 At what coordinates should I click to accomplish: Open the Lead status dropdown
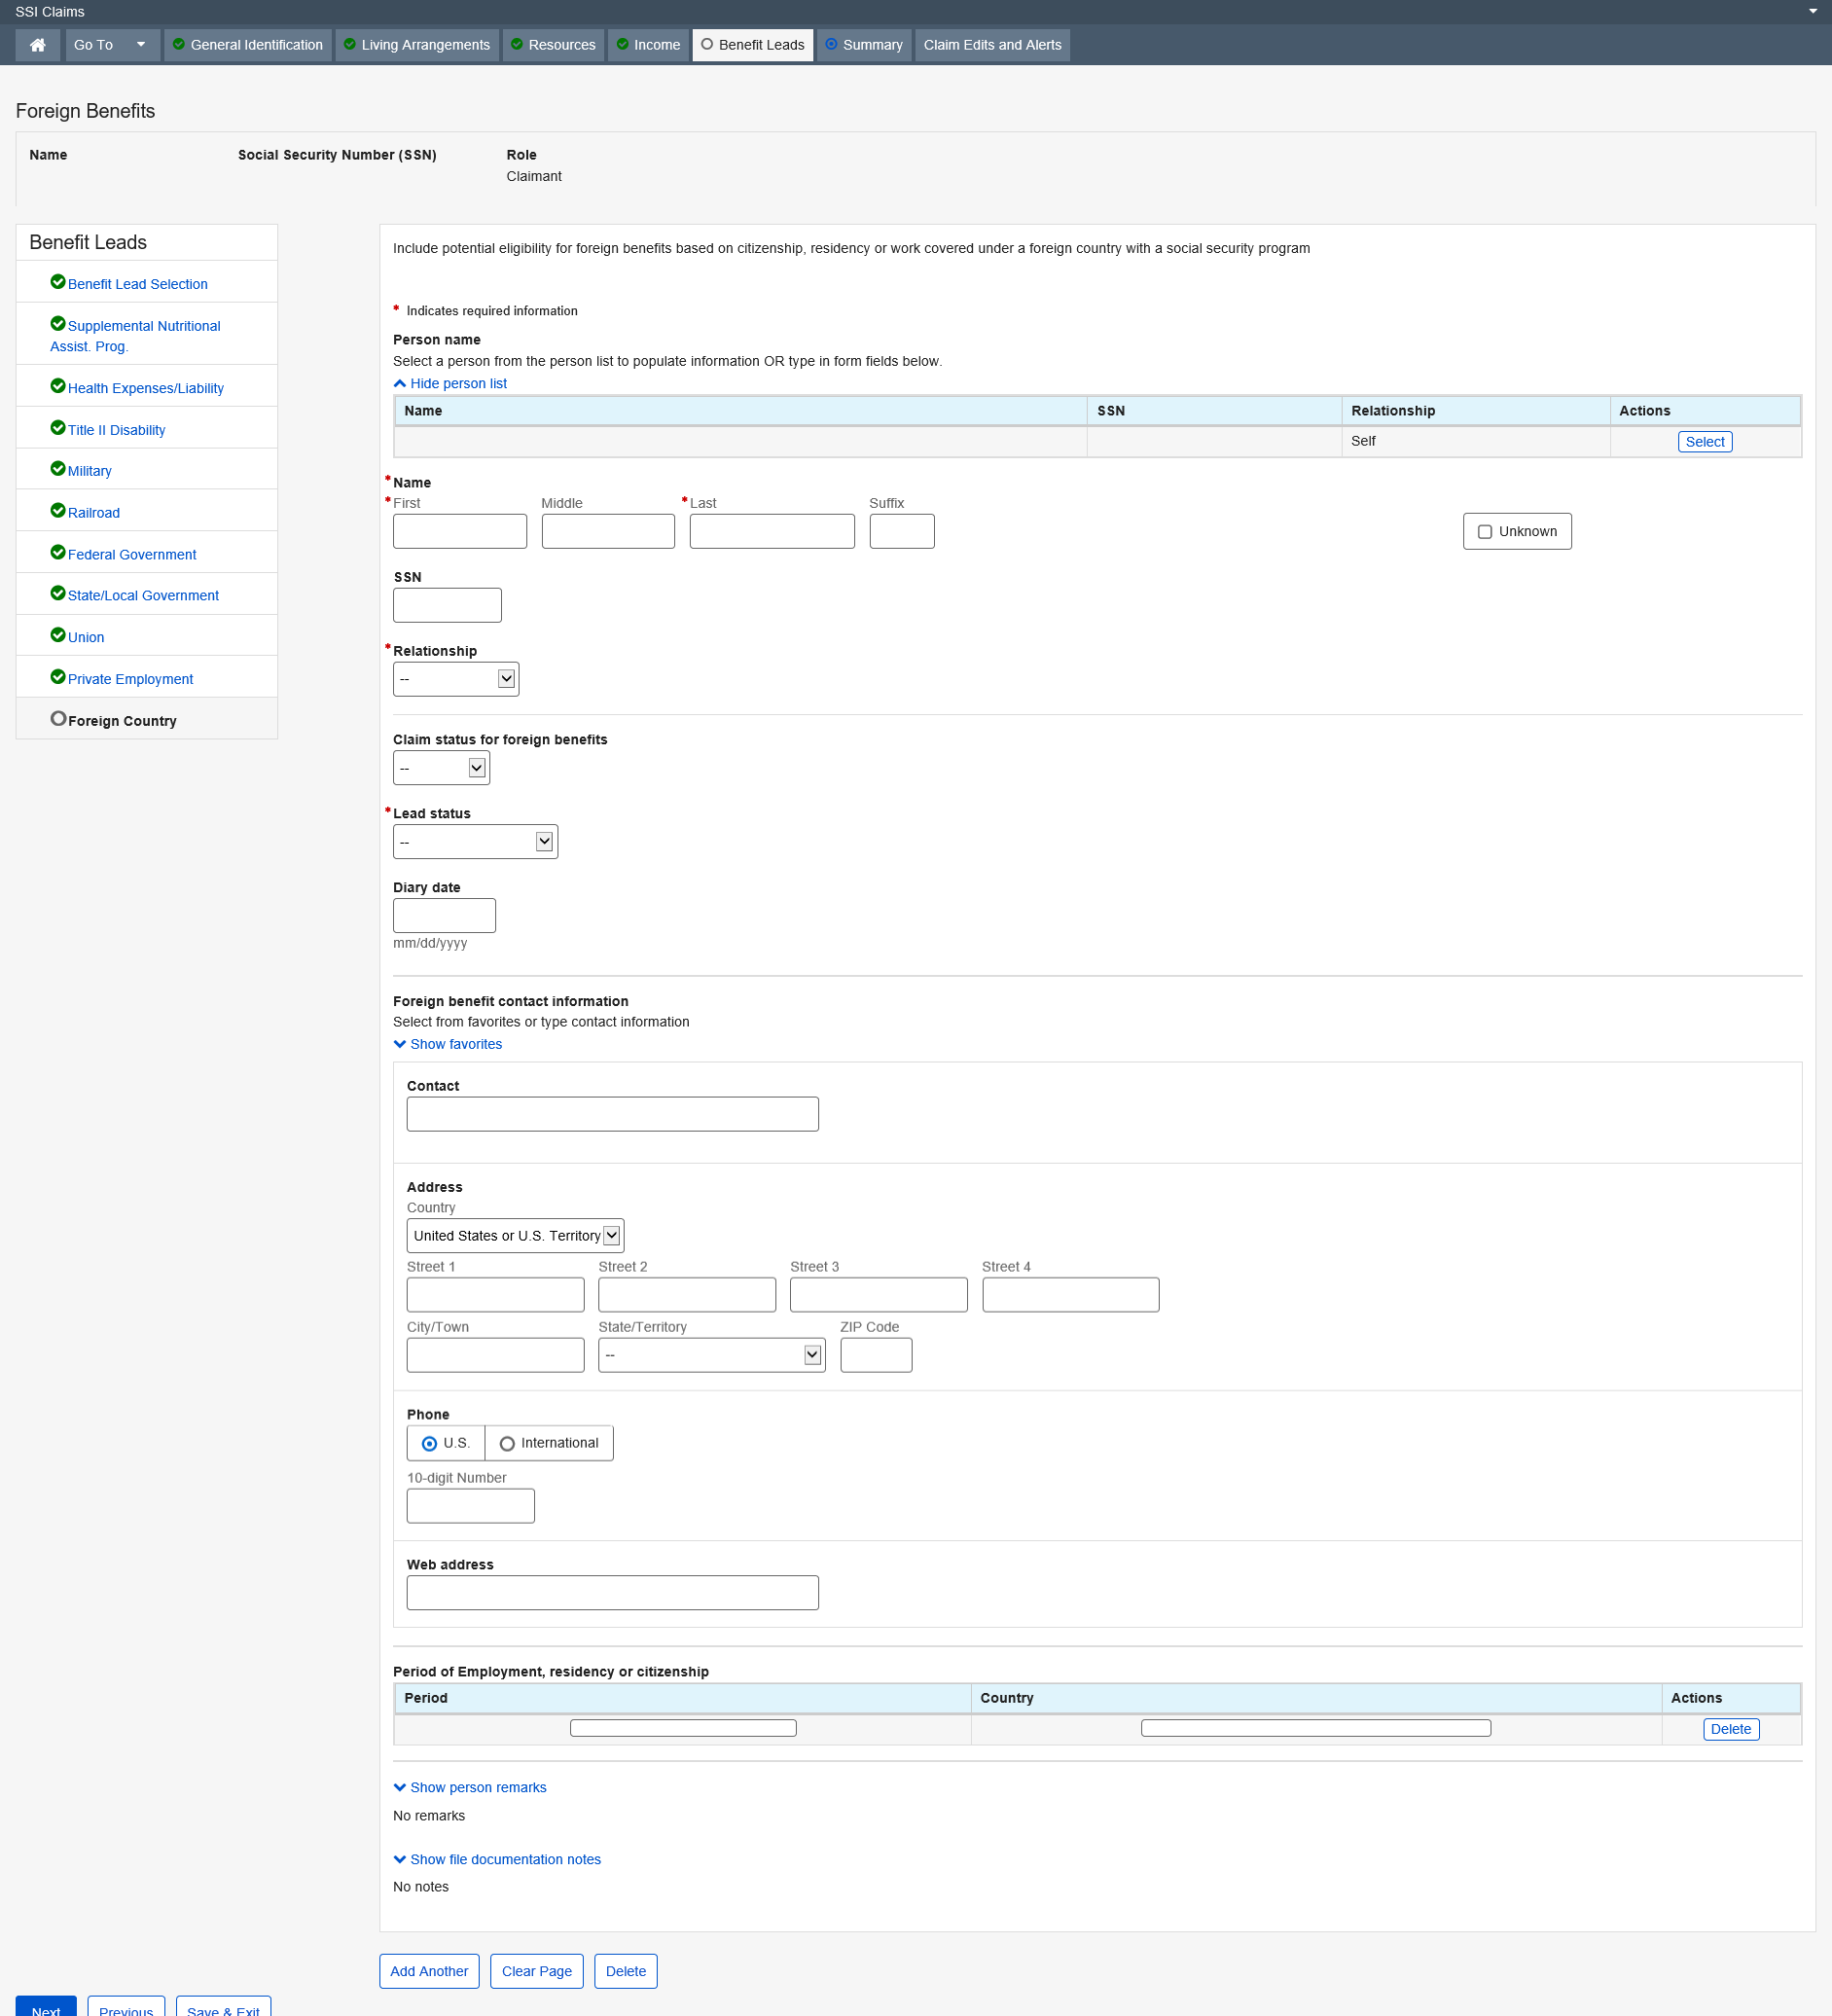[x=475, y=842]
